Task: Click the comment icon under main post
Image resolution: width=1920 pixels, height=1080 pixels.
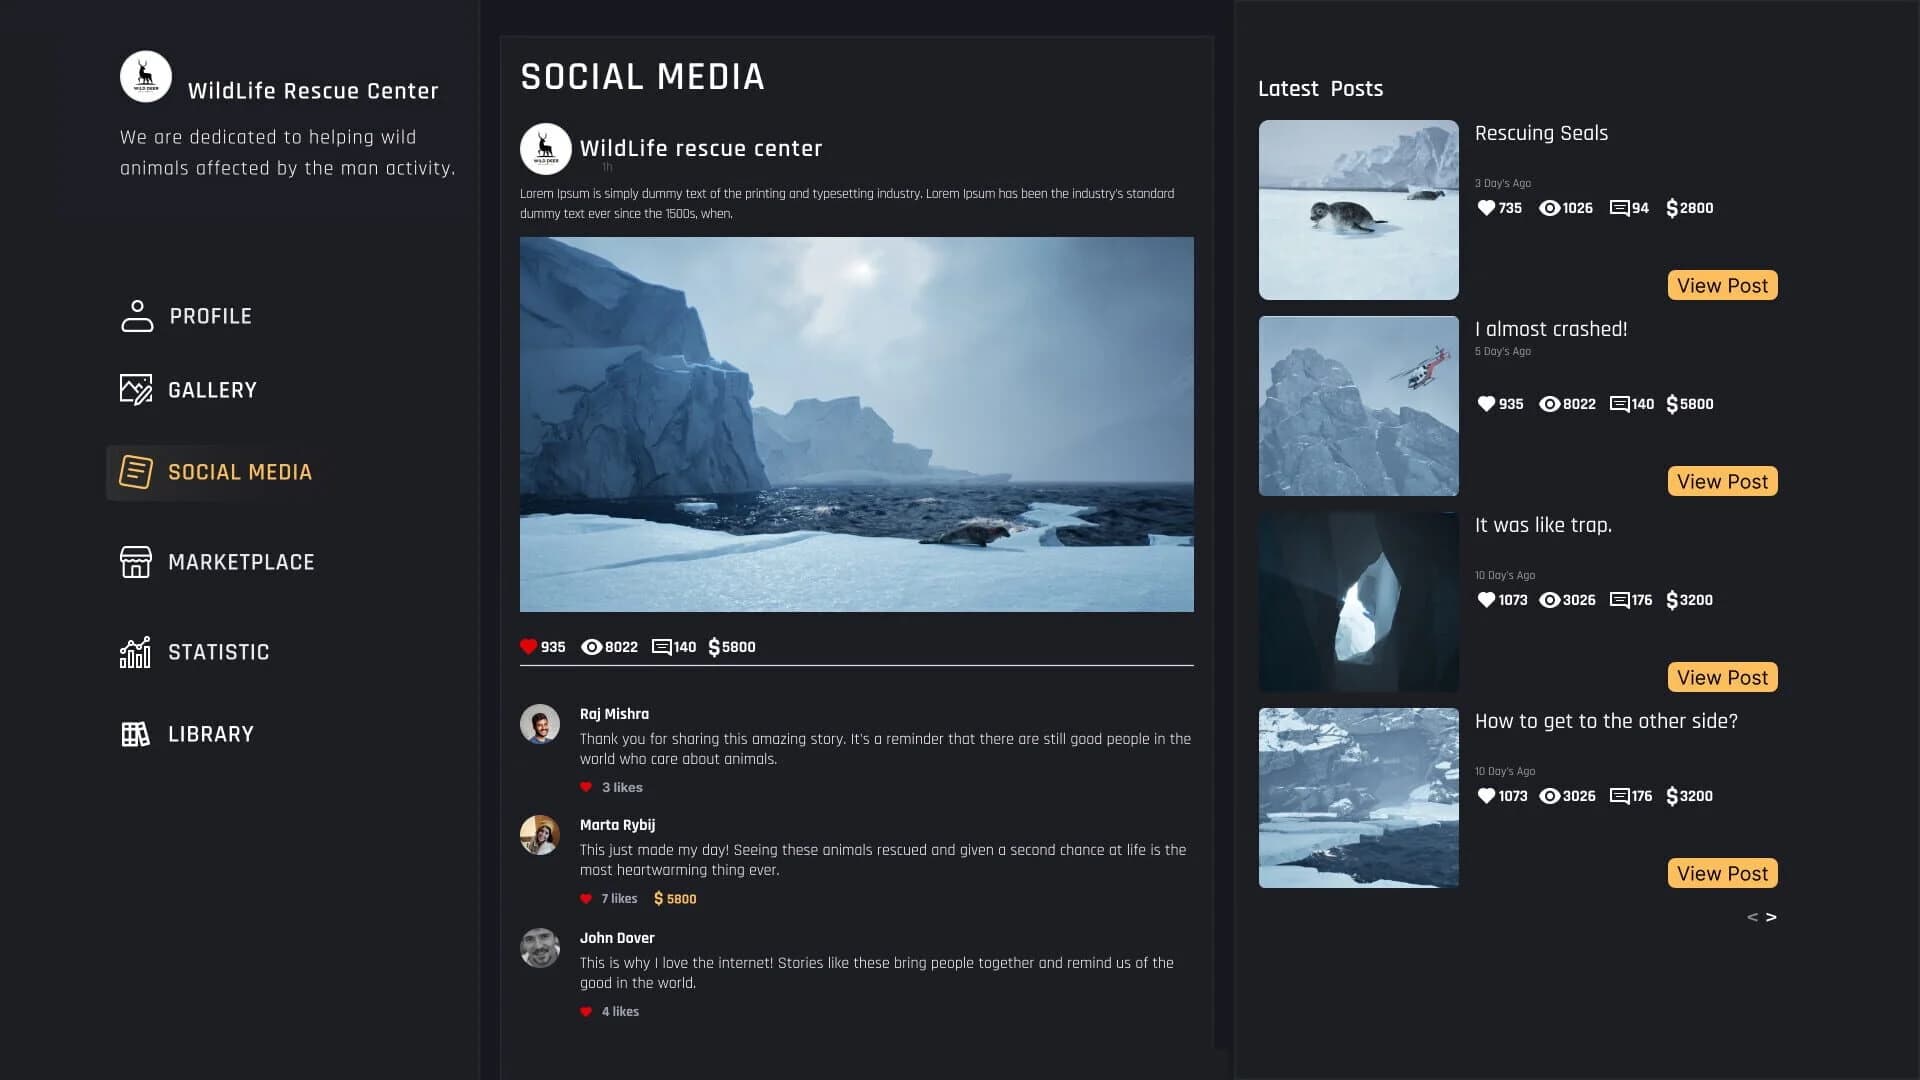Action: click(661, 647)
